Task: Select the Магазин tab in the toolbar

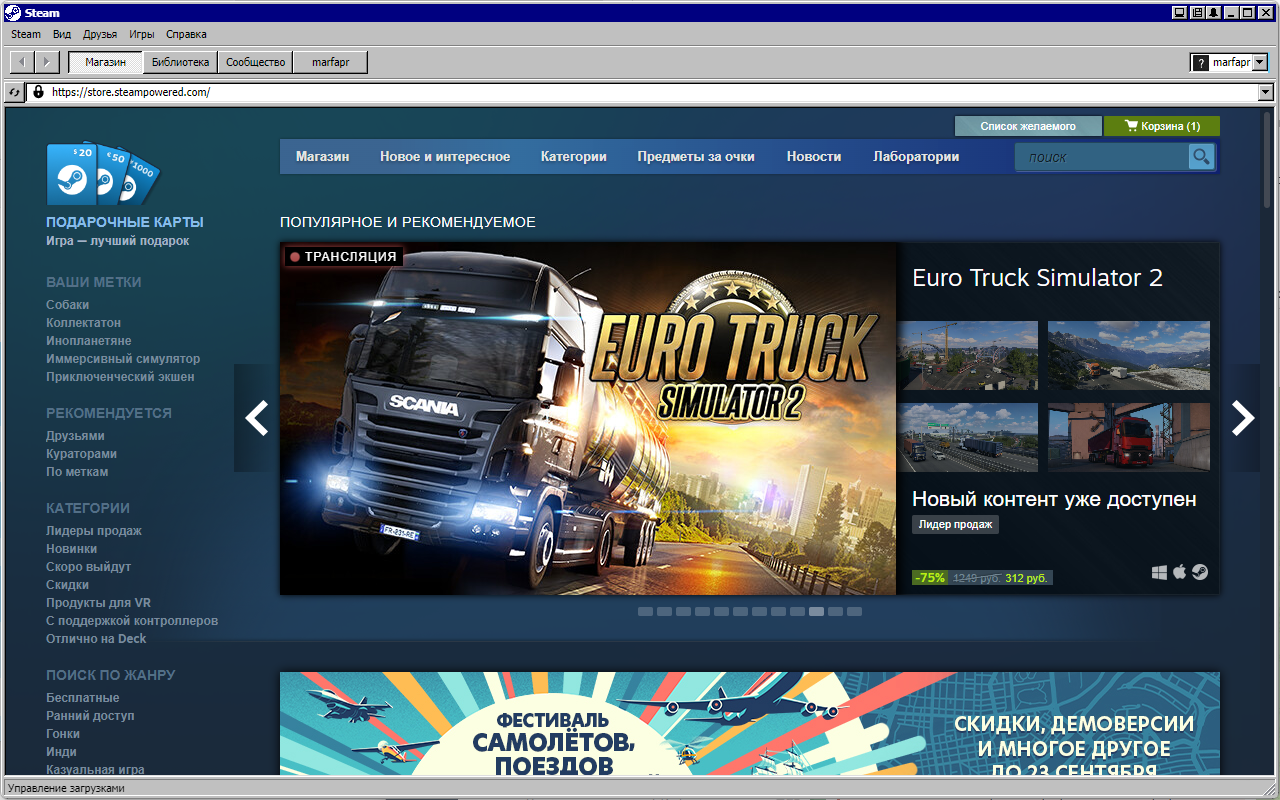Action: (x=105, y=62)
